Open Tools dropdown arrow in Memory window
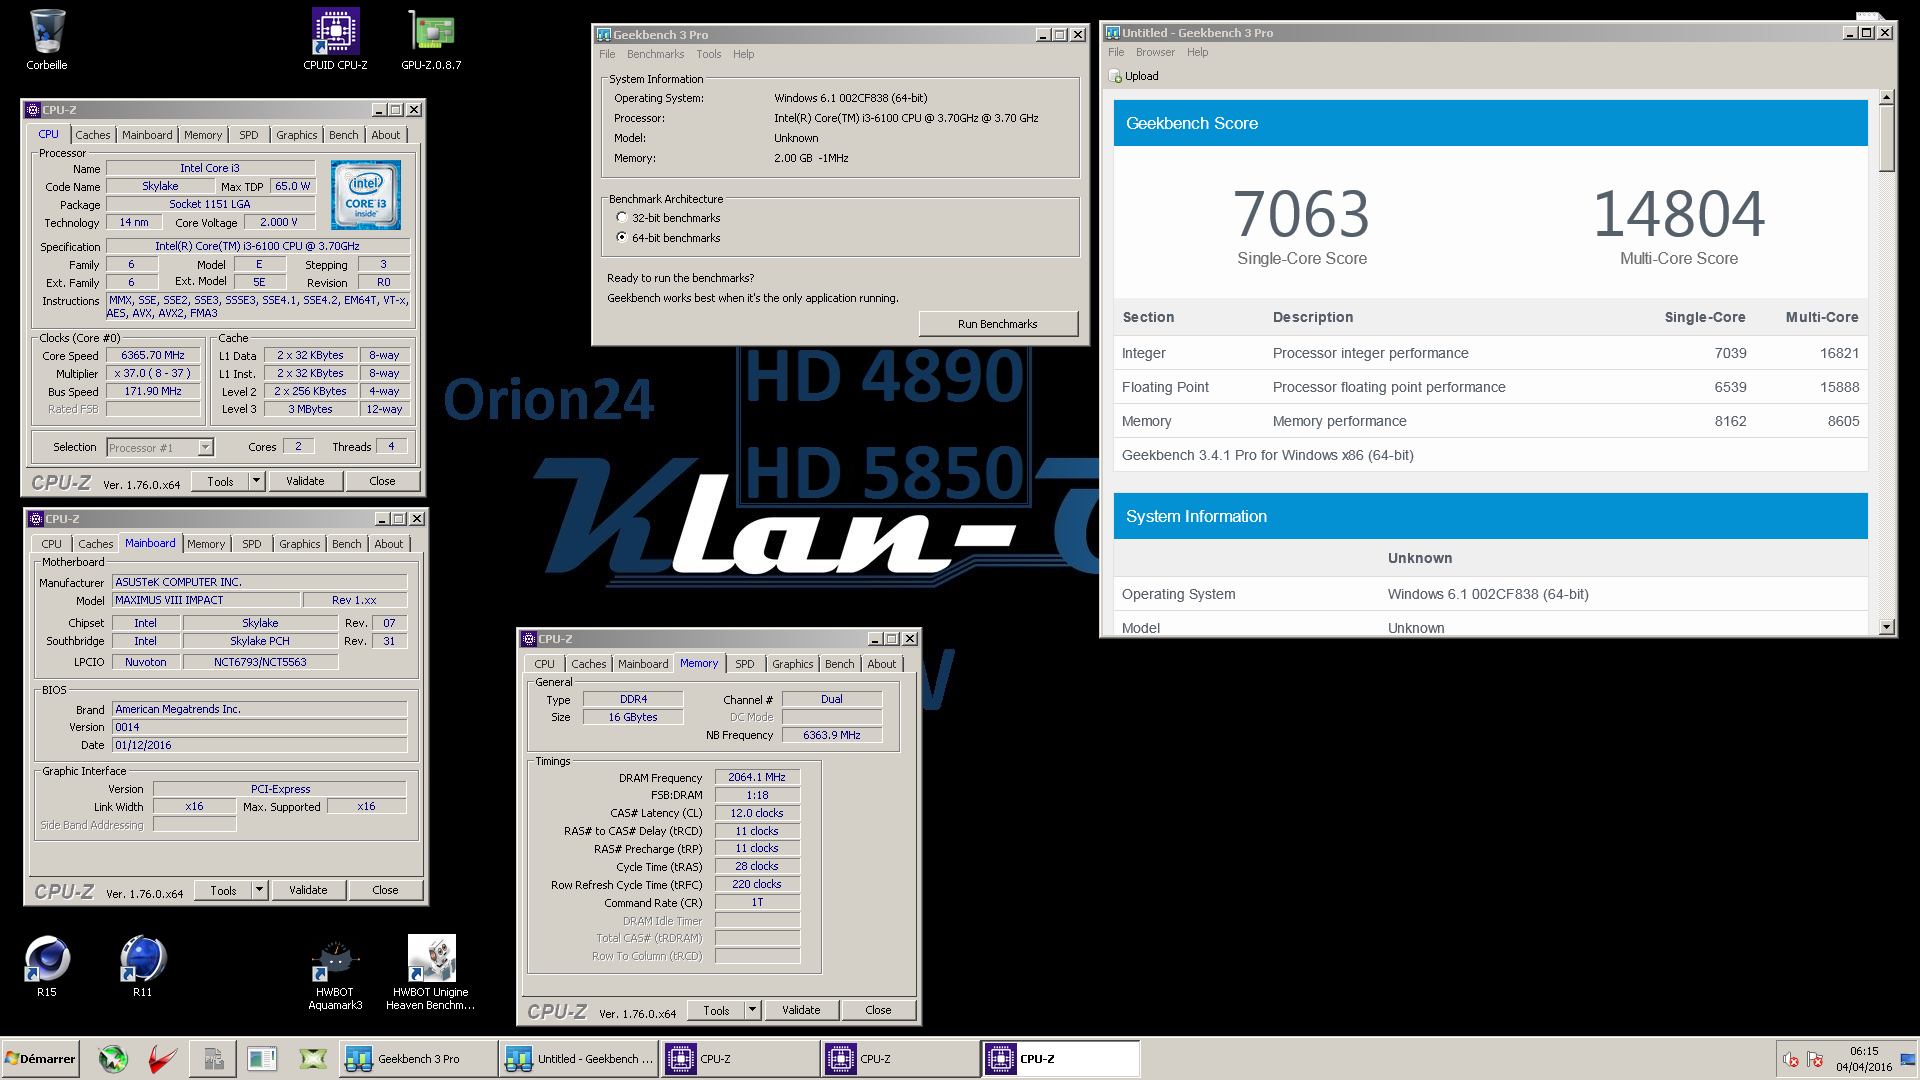The width and height of the screenshot is (1920, 1080). point(752,1010)
